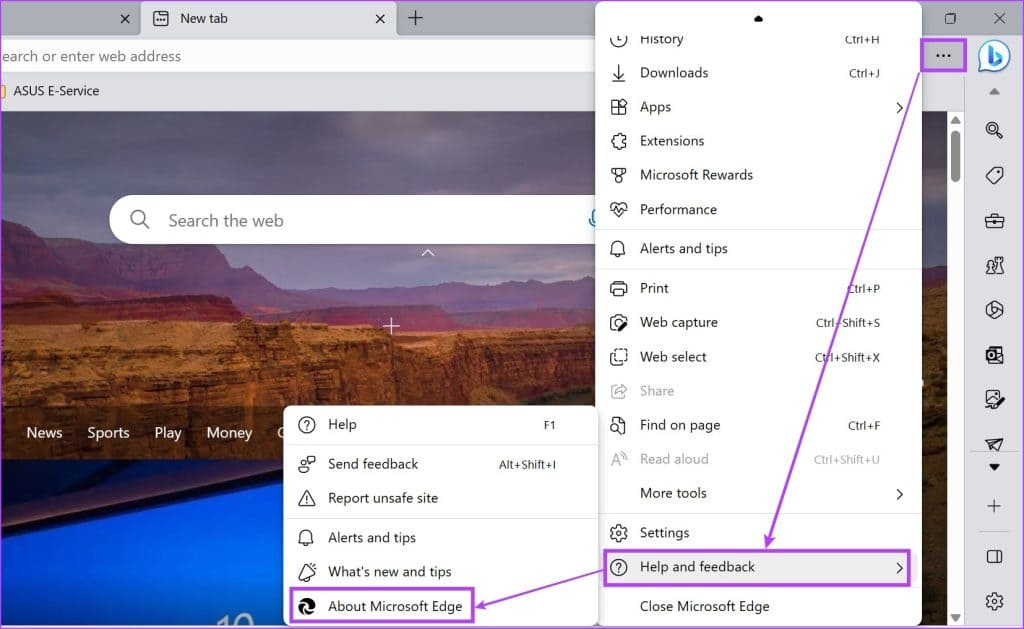Open the Sports feed tab
Screen dimensions: 1024x629
click(x=108, y=432)
